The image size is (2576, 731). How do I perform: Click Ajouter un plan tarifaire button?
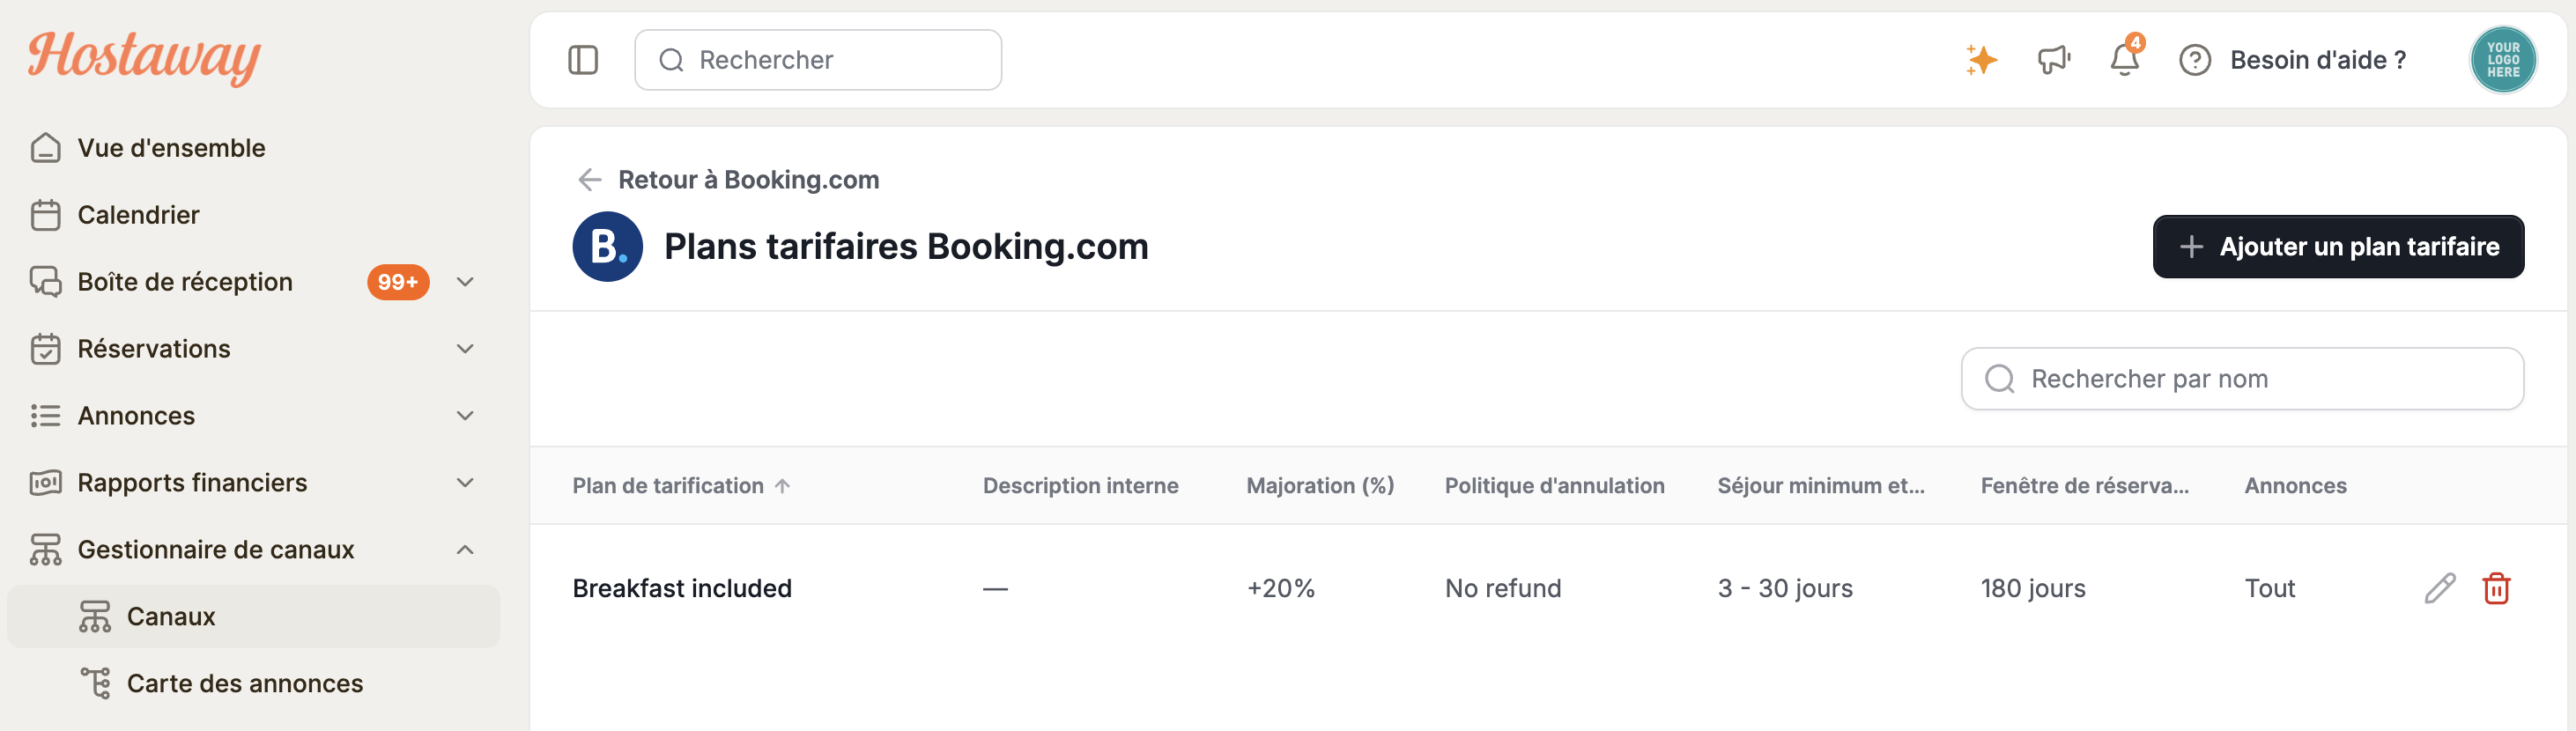click(2338, 247)
